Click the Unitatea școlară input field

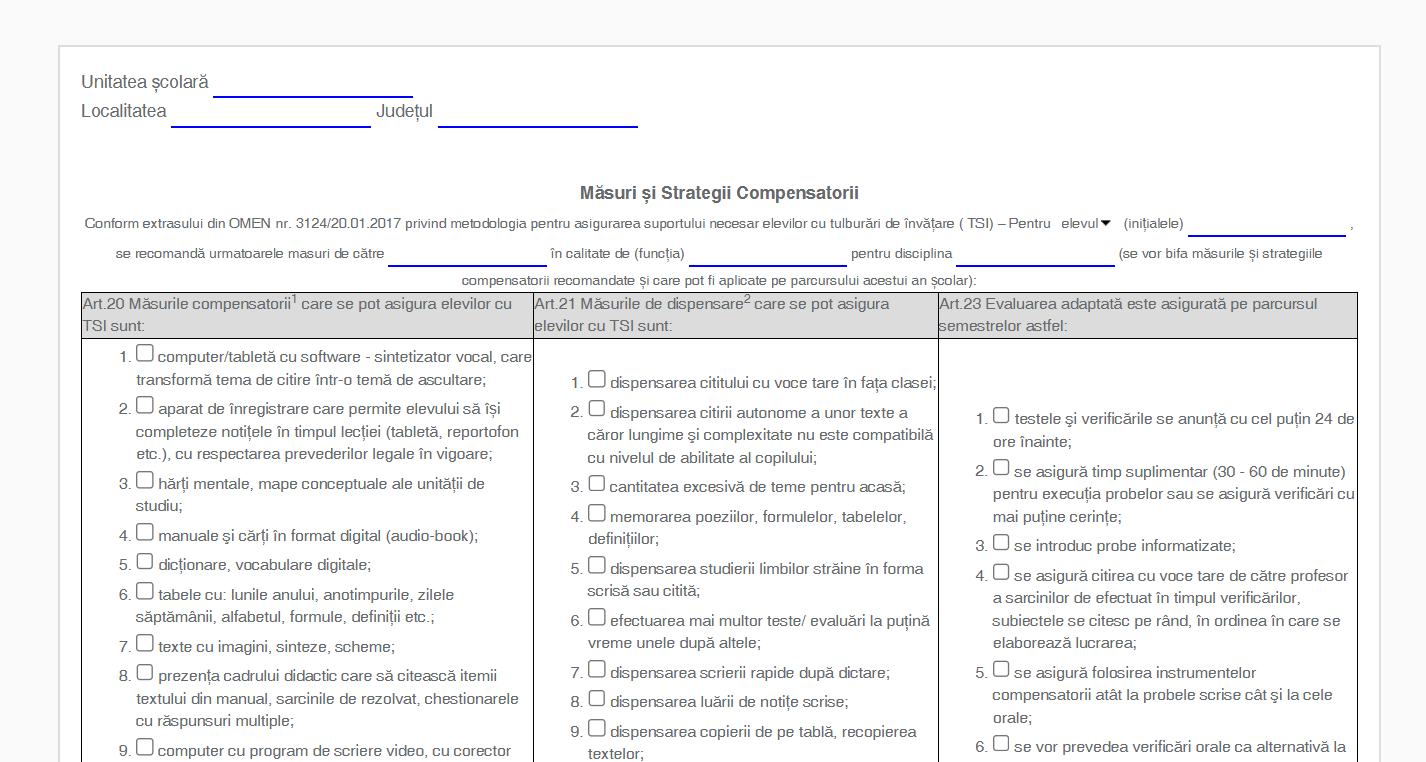[310, 85]
